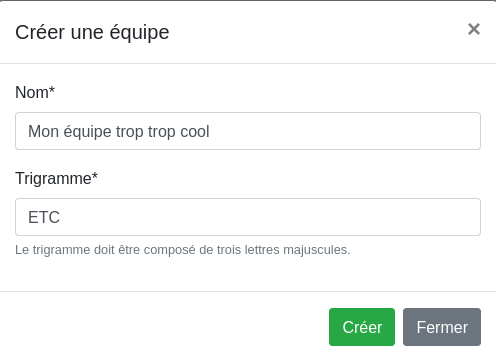Click the grey Fermer button

442,327
